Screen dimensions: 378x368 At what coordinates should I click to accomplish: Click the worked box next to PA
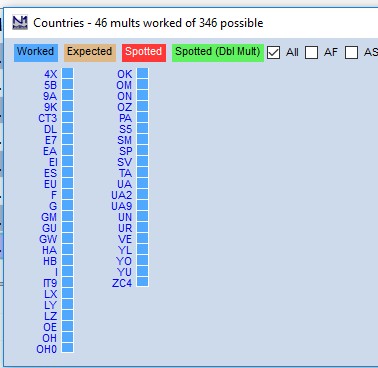(142, 117)
